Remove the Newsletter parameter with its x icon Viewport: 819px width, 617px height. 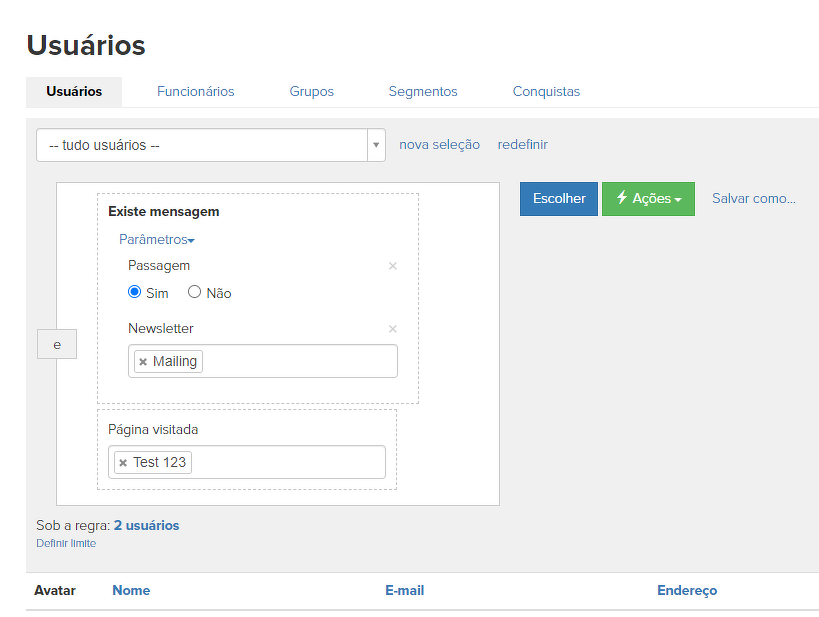point(392,329)
